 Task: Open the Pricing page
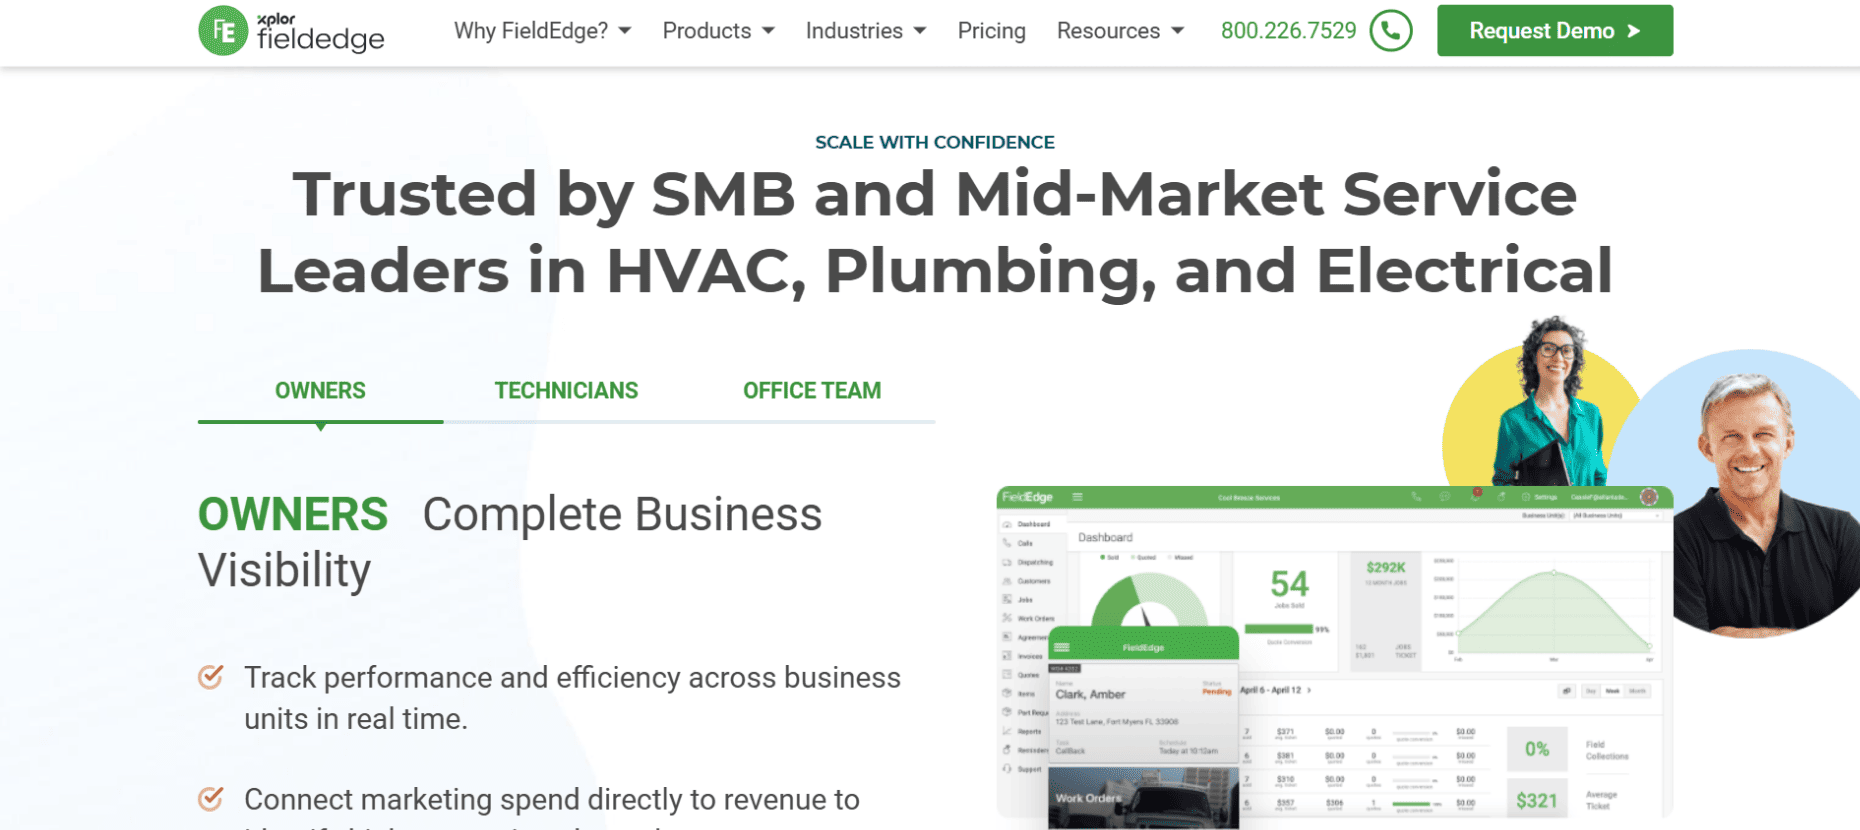991,31
